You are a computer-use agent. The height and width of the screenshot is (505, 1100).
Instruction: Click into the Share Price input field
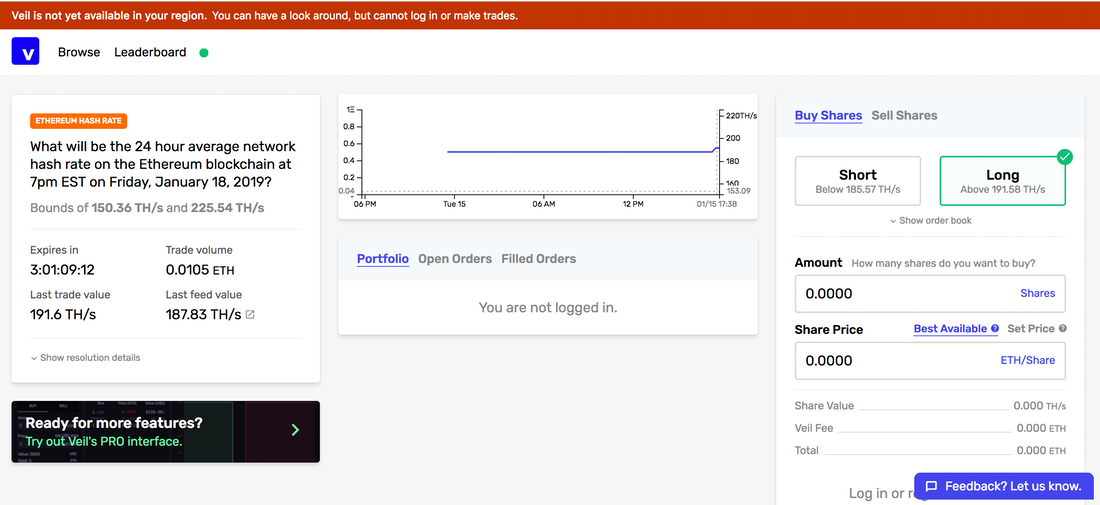coord(930,361)
